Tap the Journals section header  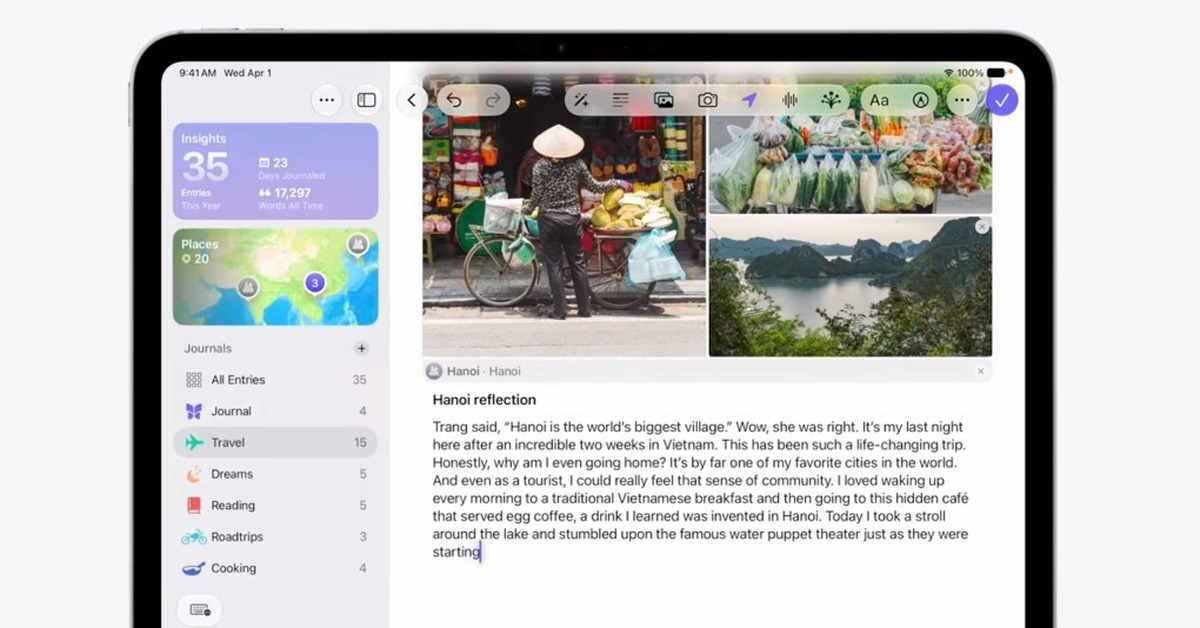click(208, 348)
